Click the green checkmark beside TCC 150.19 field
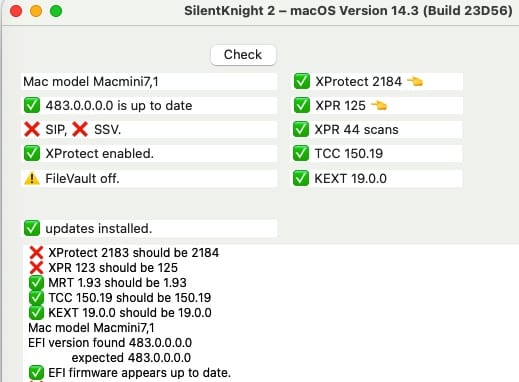This screenshot has height=382, width=519. coord(301,153)
